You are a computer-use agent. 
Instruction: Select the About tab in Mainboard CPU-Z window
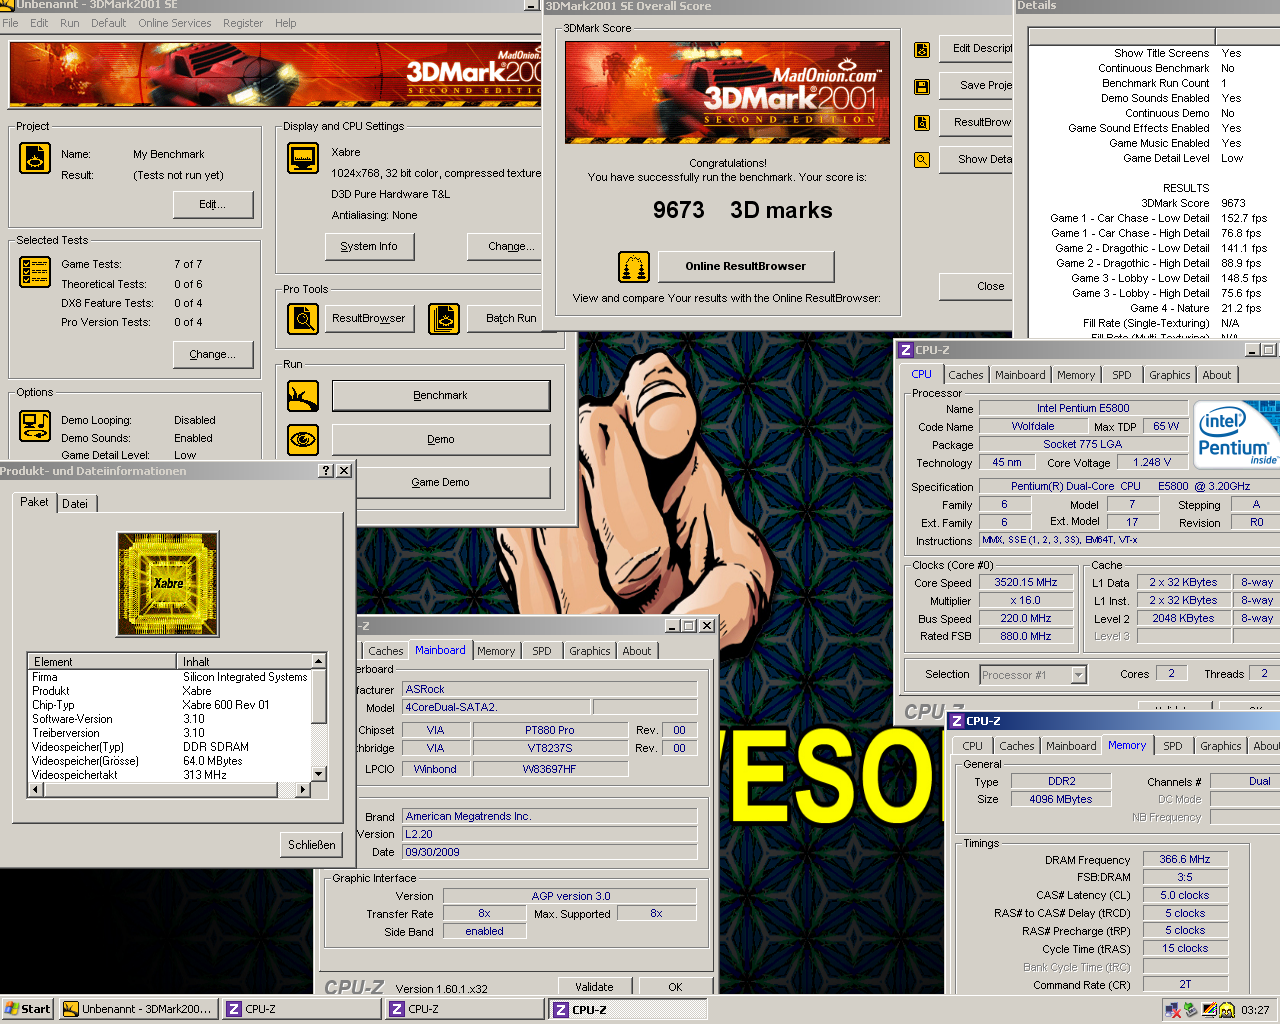click(637, 651)
